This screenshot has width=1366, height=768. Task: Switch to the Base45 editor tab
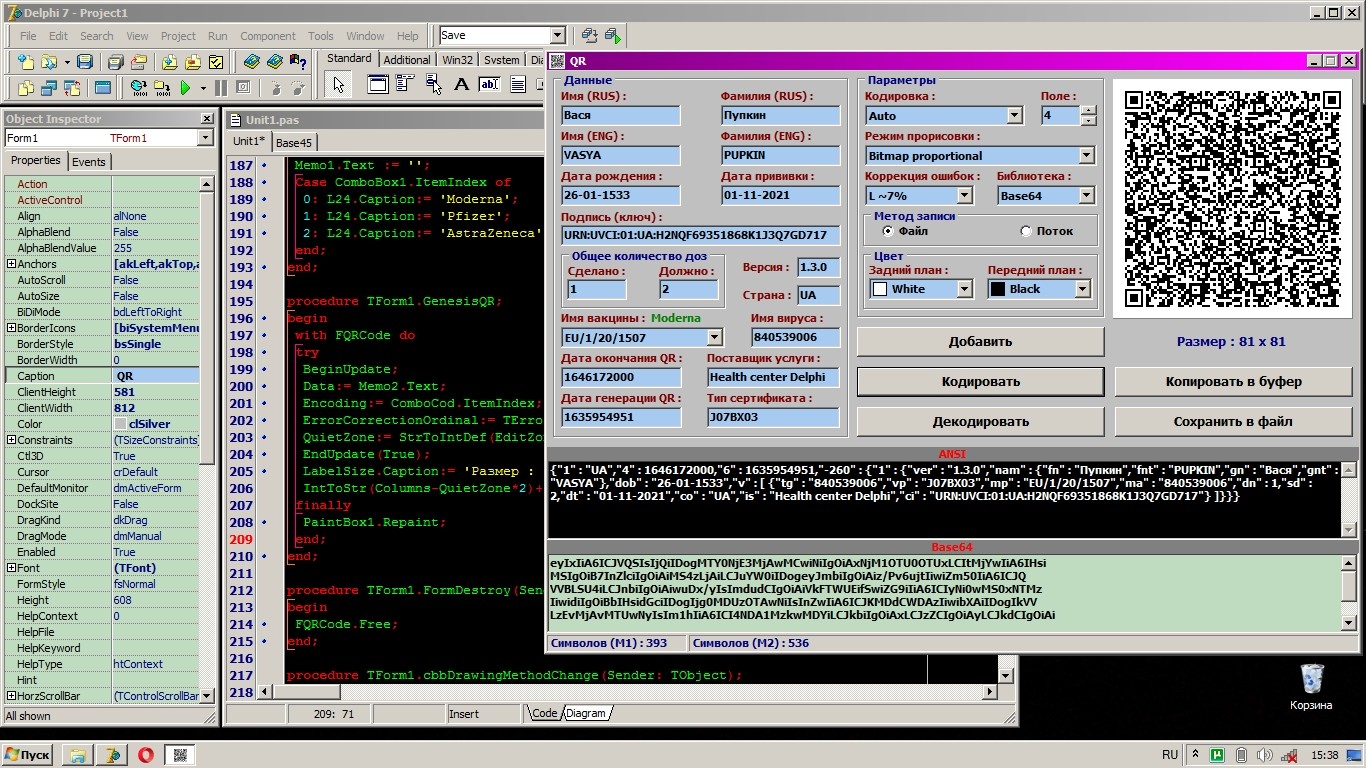[294, 143]
